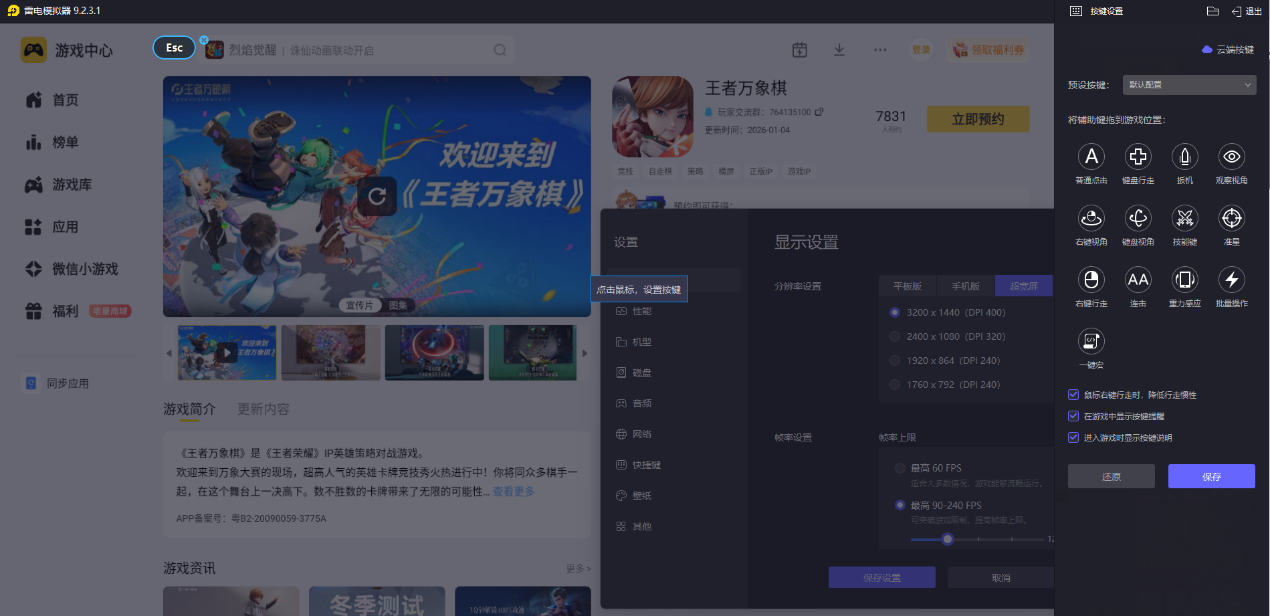This screenshot has width=1270, height=616.
Task: Click 领取福利券 coupon button
Action: pos(987,50)
